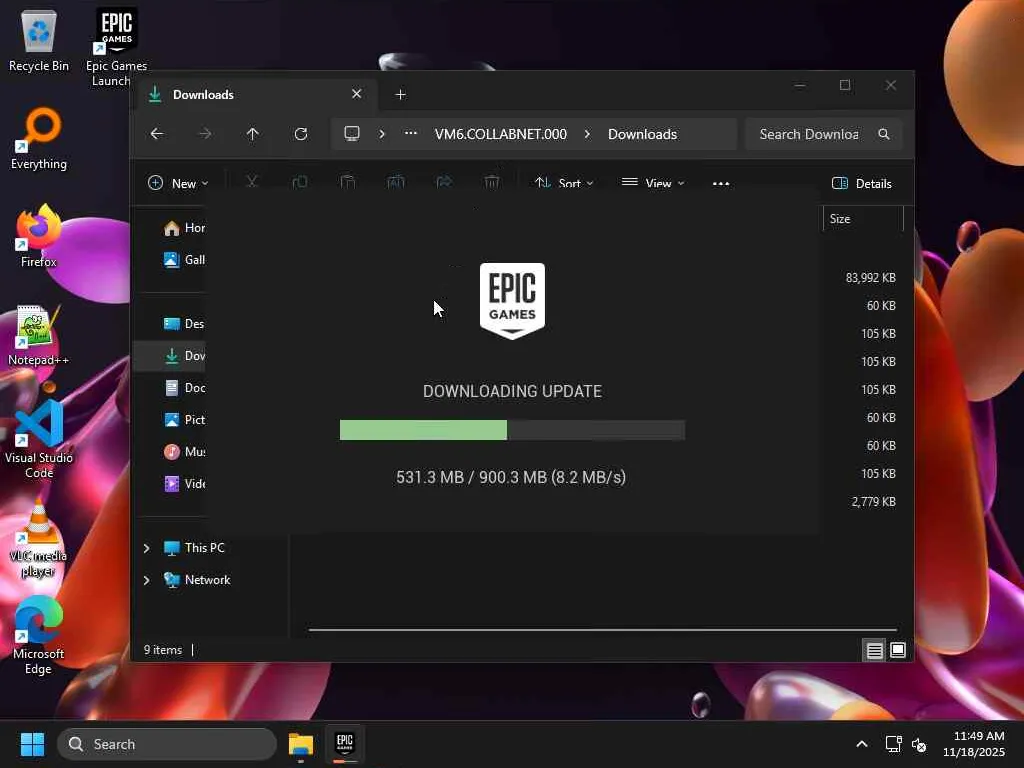Click the 83,992 KB size value
The height and width of the screenshot is (768, 1024).
point(871,278)
